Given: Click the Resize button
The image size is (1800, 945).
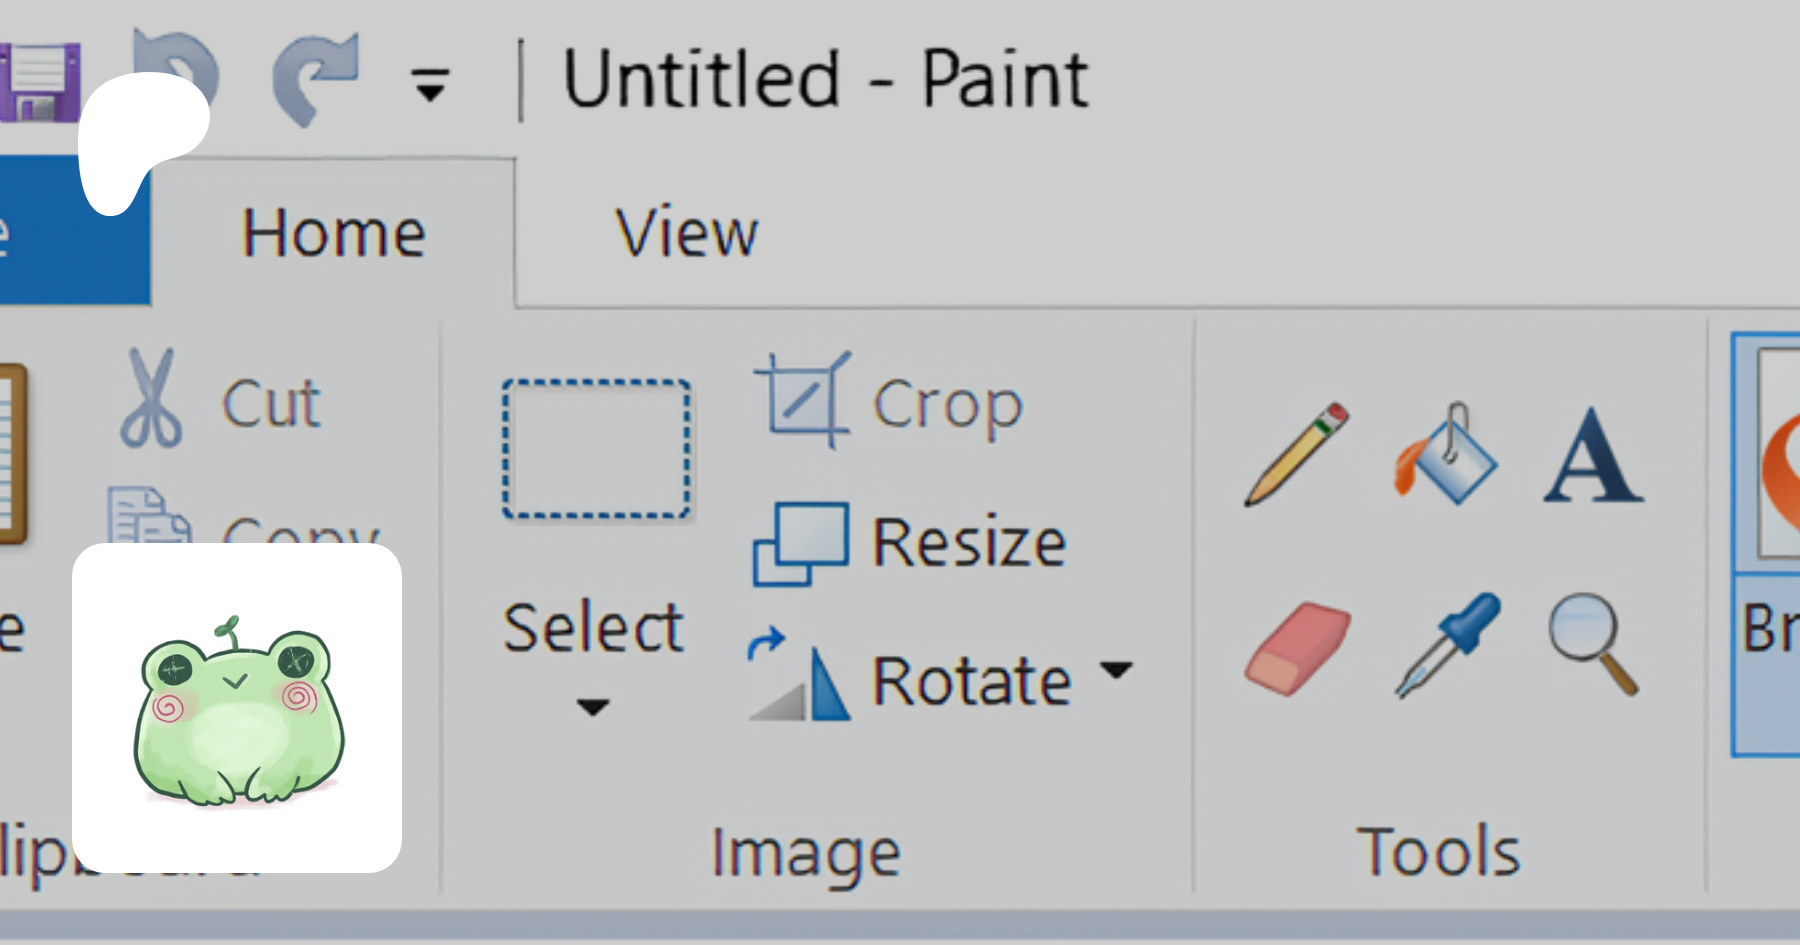Looking at the screenshot, I should click(x=910, y=543).
